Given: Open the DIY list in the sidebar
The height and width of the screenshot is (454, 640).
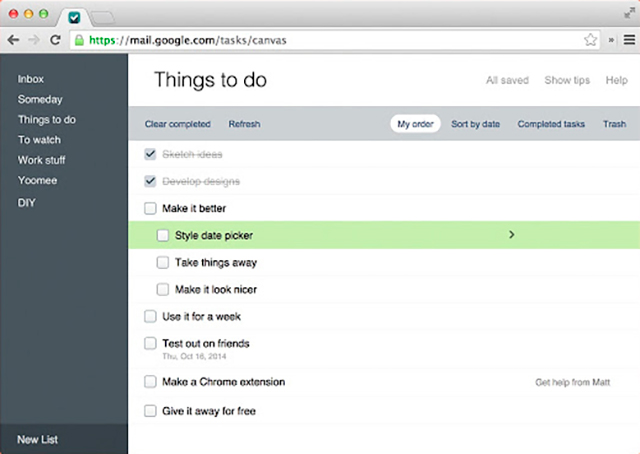Looking at the screenshot, I should tap(27, 203).
